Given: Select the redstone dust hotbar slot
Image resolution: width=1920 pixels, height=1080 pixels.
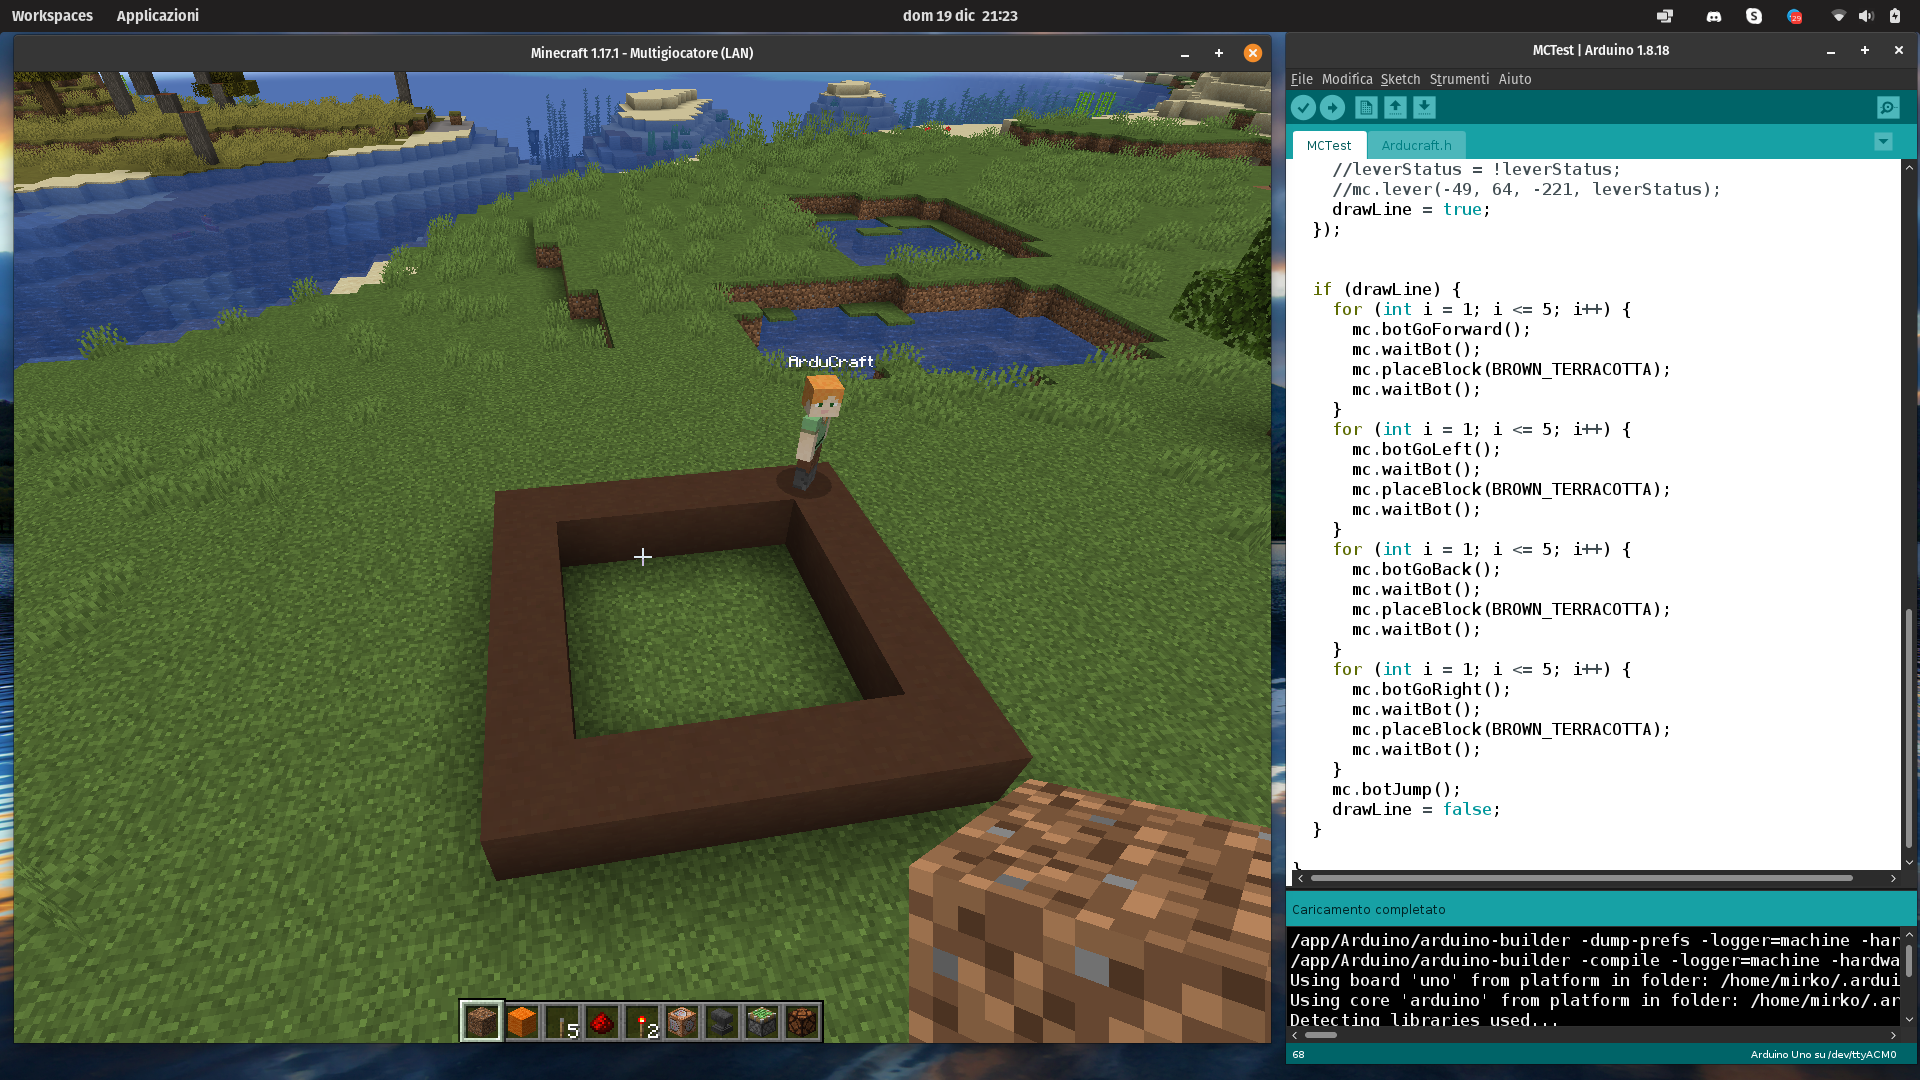Looking at the screenshot, I should (x=602, y=1021).
